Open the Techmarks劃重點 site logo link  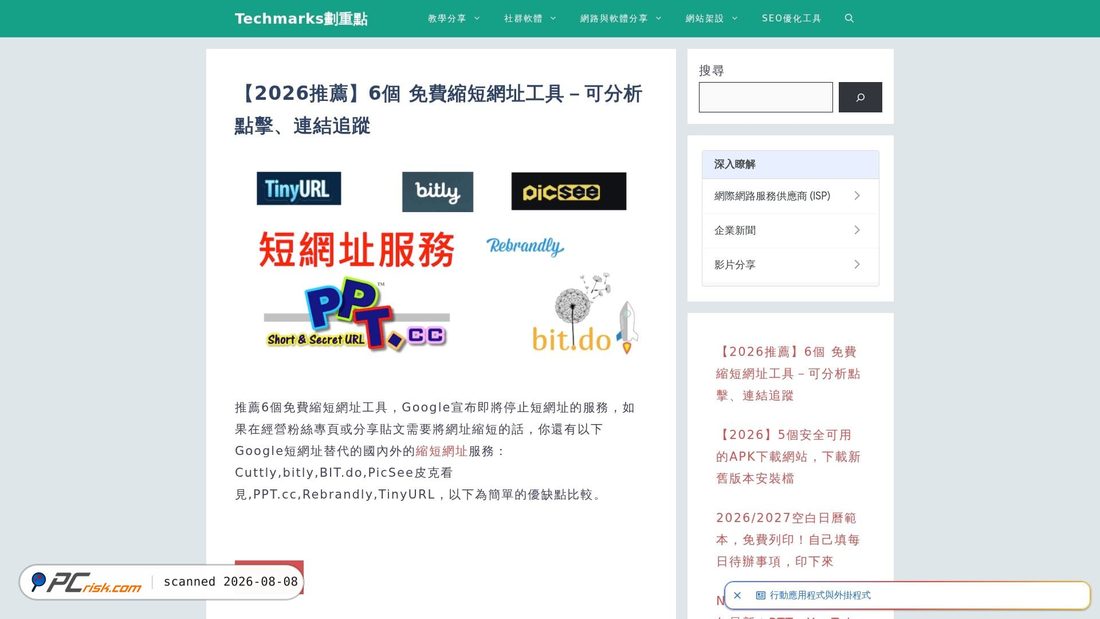click(301, 18)
